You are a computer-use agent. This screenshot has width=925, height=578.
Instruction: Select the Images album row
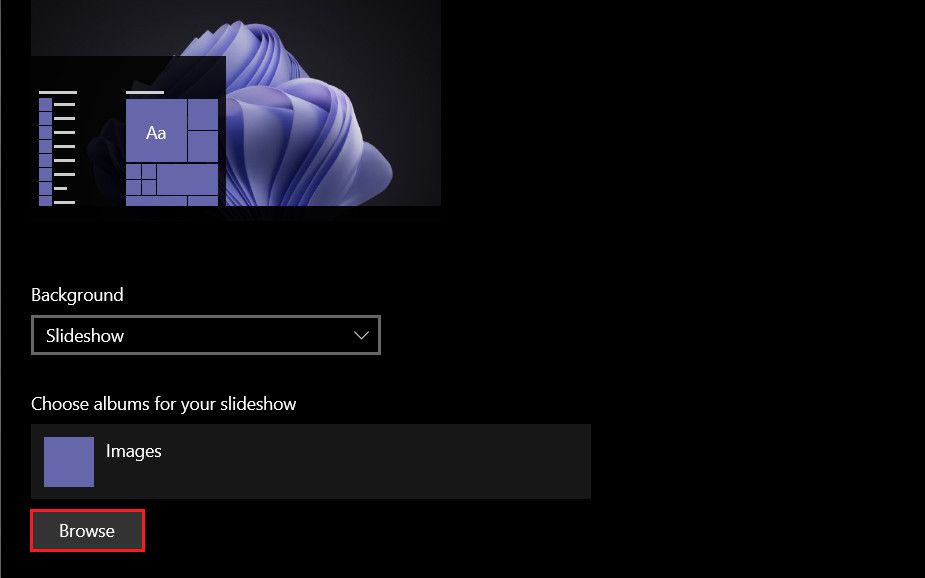tap(311, 461)
